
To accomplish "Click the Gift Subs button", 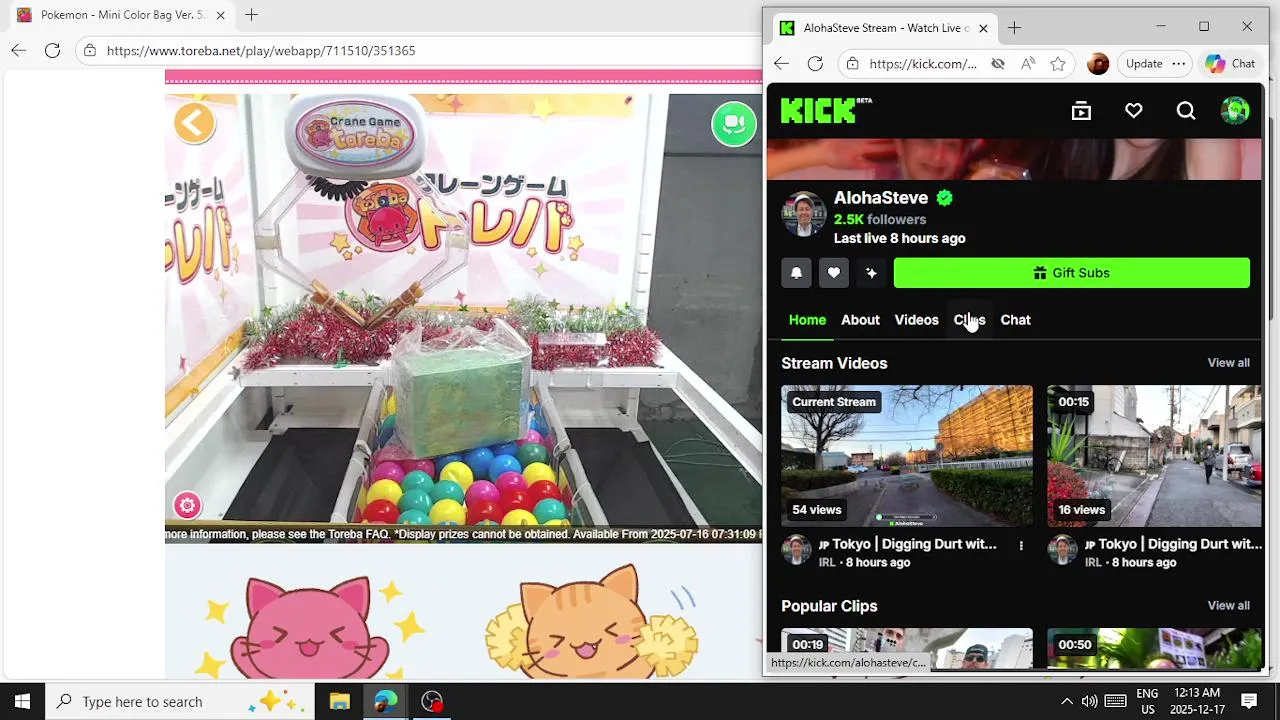I will click(1072, 273).
